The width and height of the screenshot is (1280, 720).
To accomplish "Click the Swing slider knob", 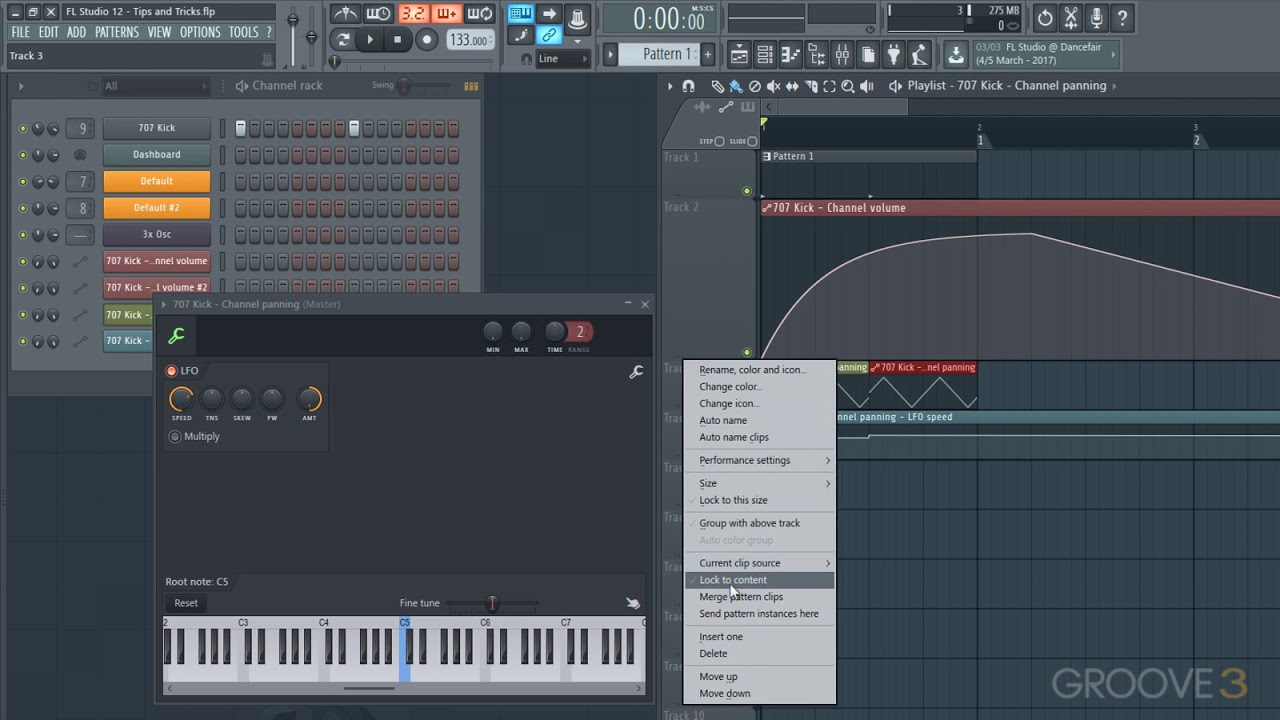I will (x=404, y=86).
